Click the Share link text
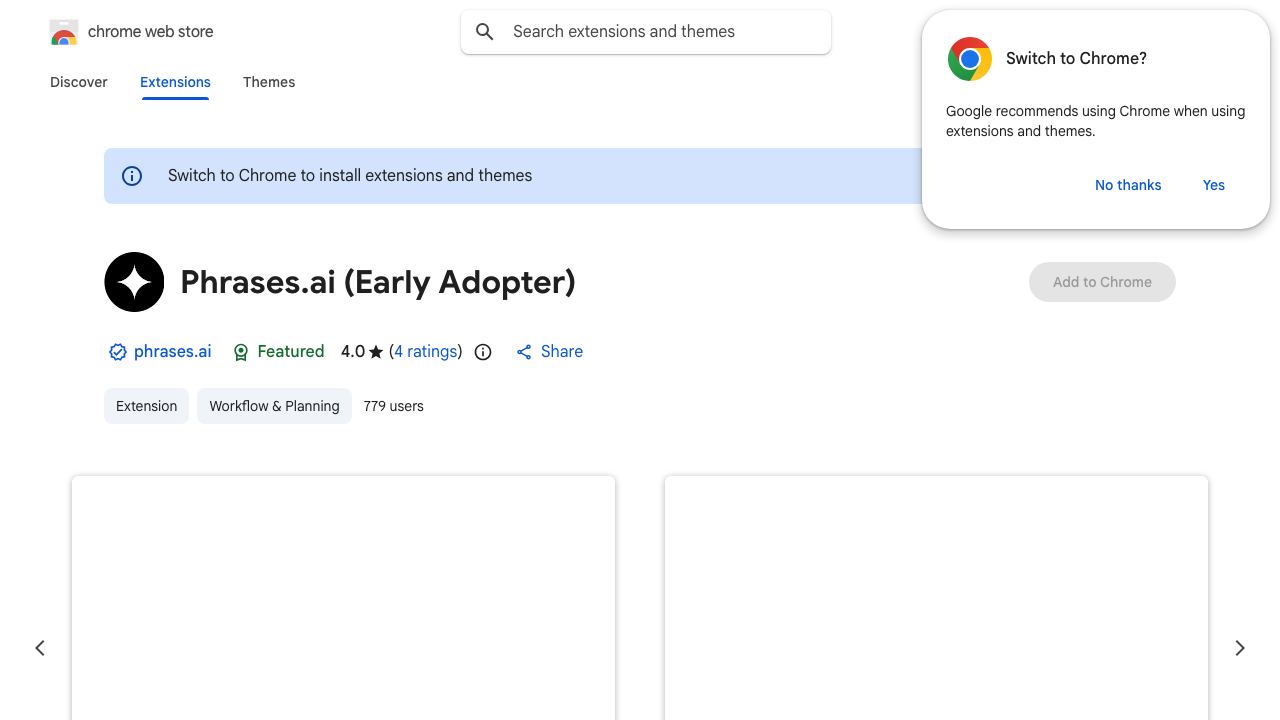This screenshot has width=1280, height=720. tap(562, 352)
